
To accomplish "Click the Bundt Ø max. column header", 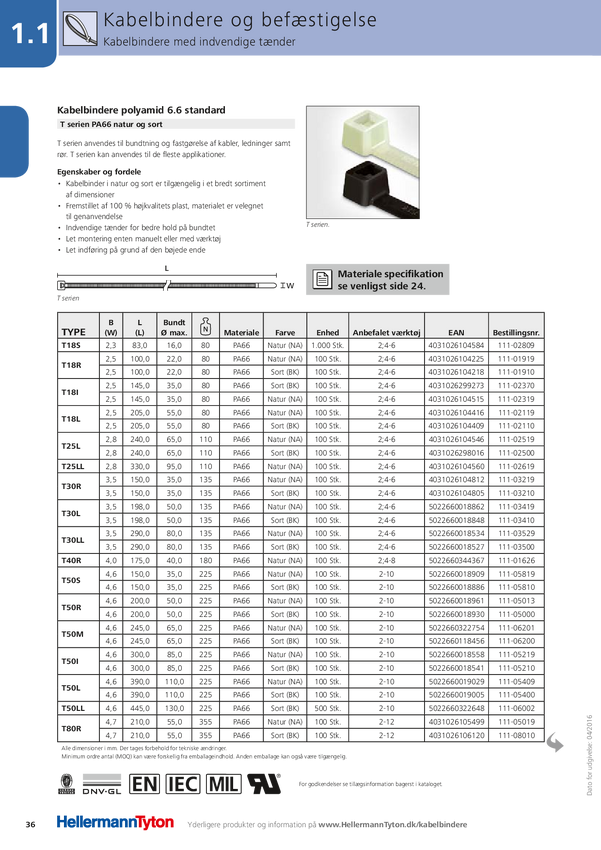I will click(x=174, y=327).
